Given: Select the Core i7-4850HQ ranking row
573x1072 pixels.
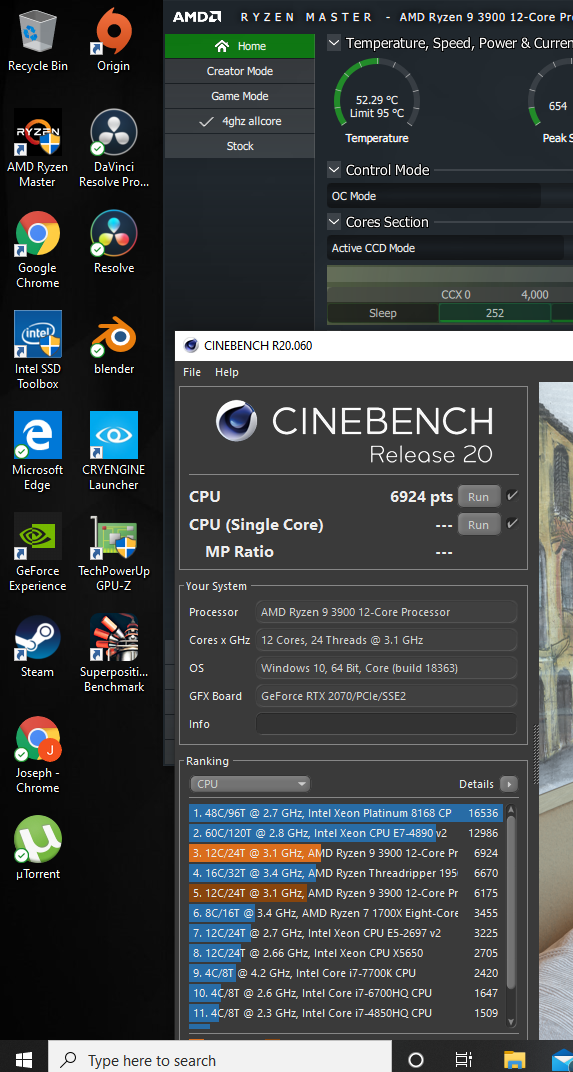Looking at the screenshot, I should (346, 1013).
